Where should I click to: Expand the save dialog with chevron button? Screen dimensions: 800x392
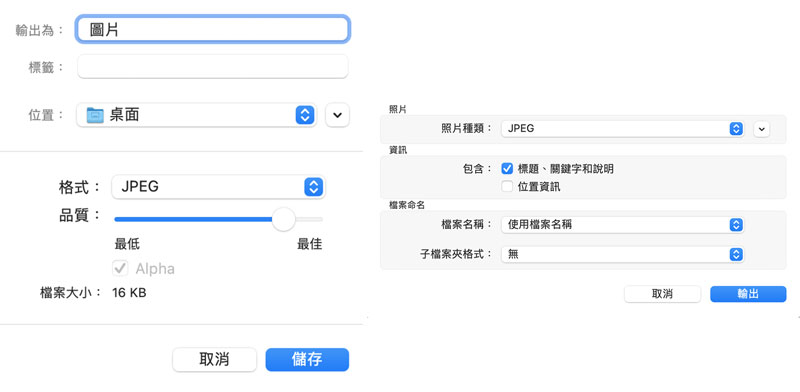[x=337, y=115]
